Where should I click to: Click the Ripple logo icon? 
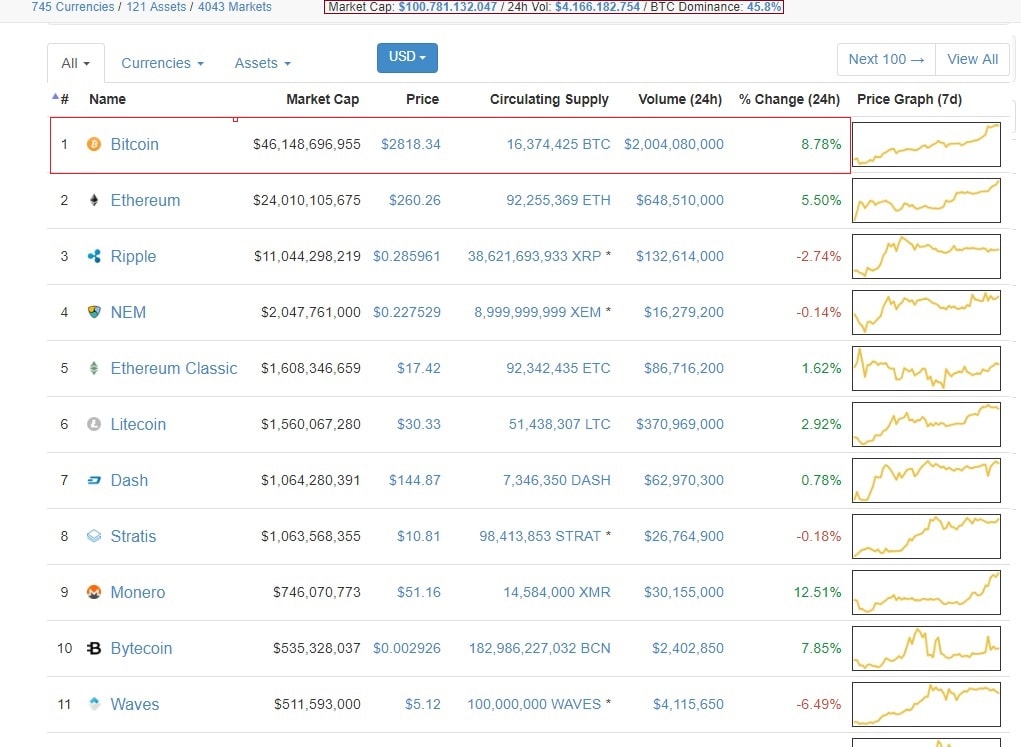[94, 256]
